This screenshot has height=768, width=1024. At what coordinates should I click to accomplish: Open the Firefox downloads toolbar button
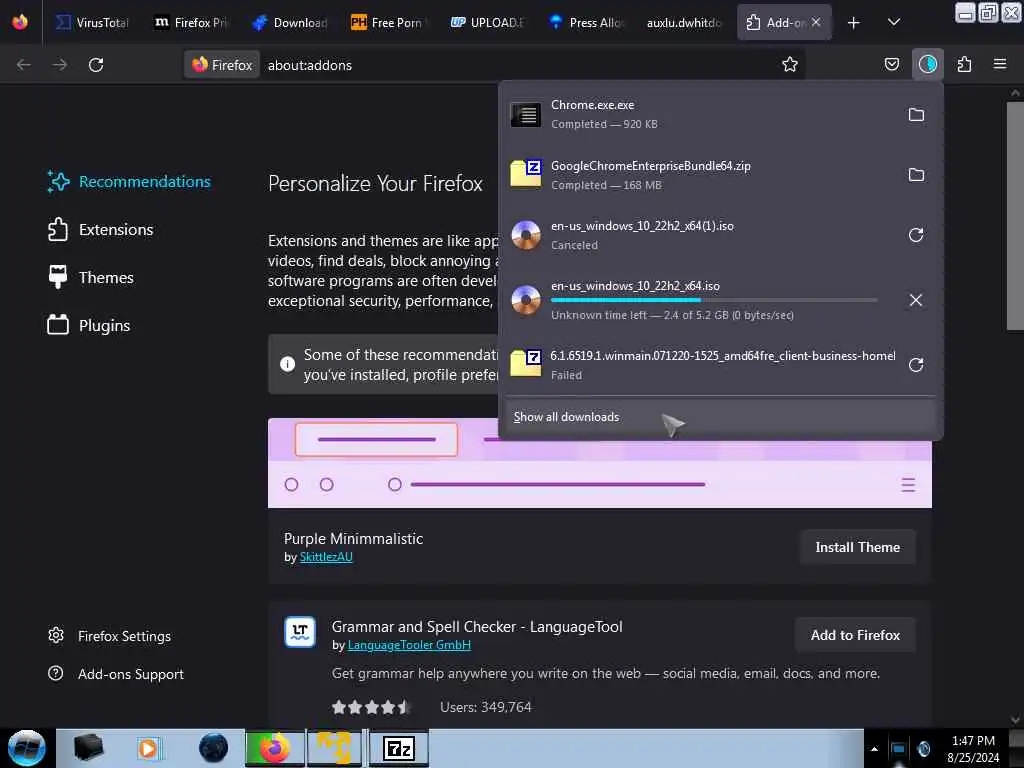click(x=927, y=64)
